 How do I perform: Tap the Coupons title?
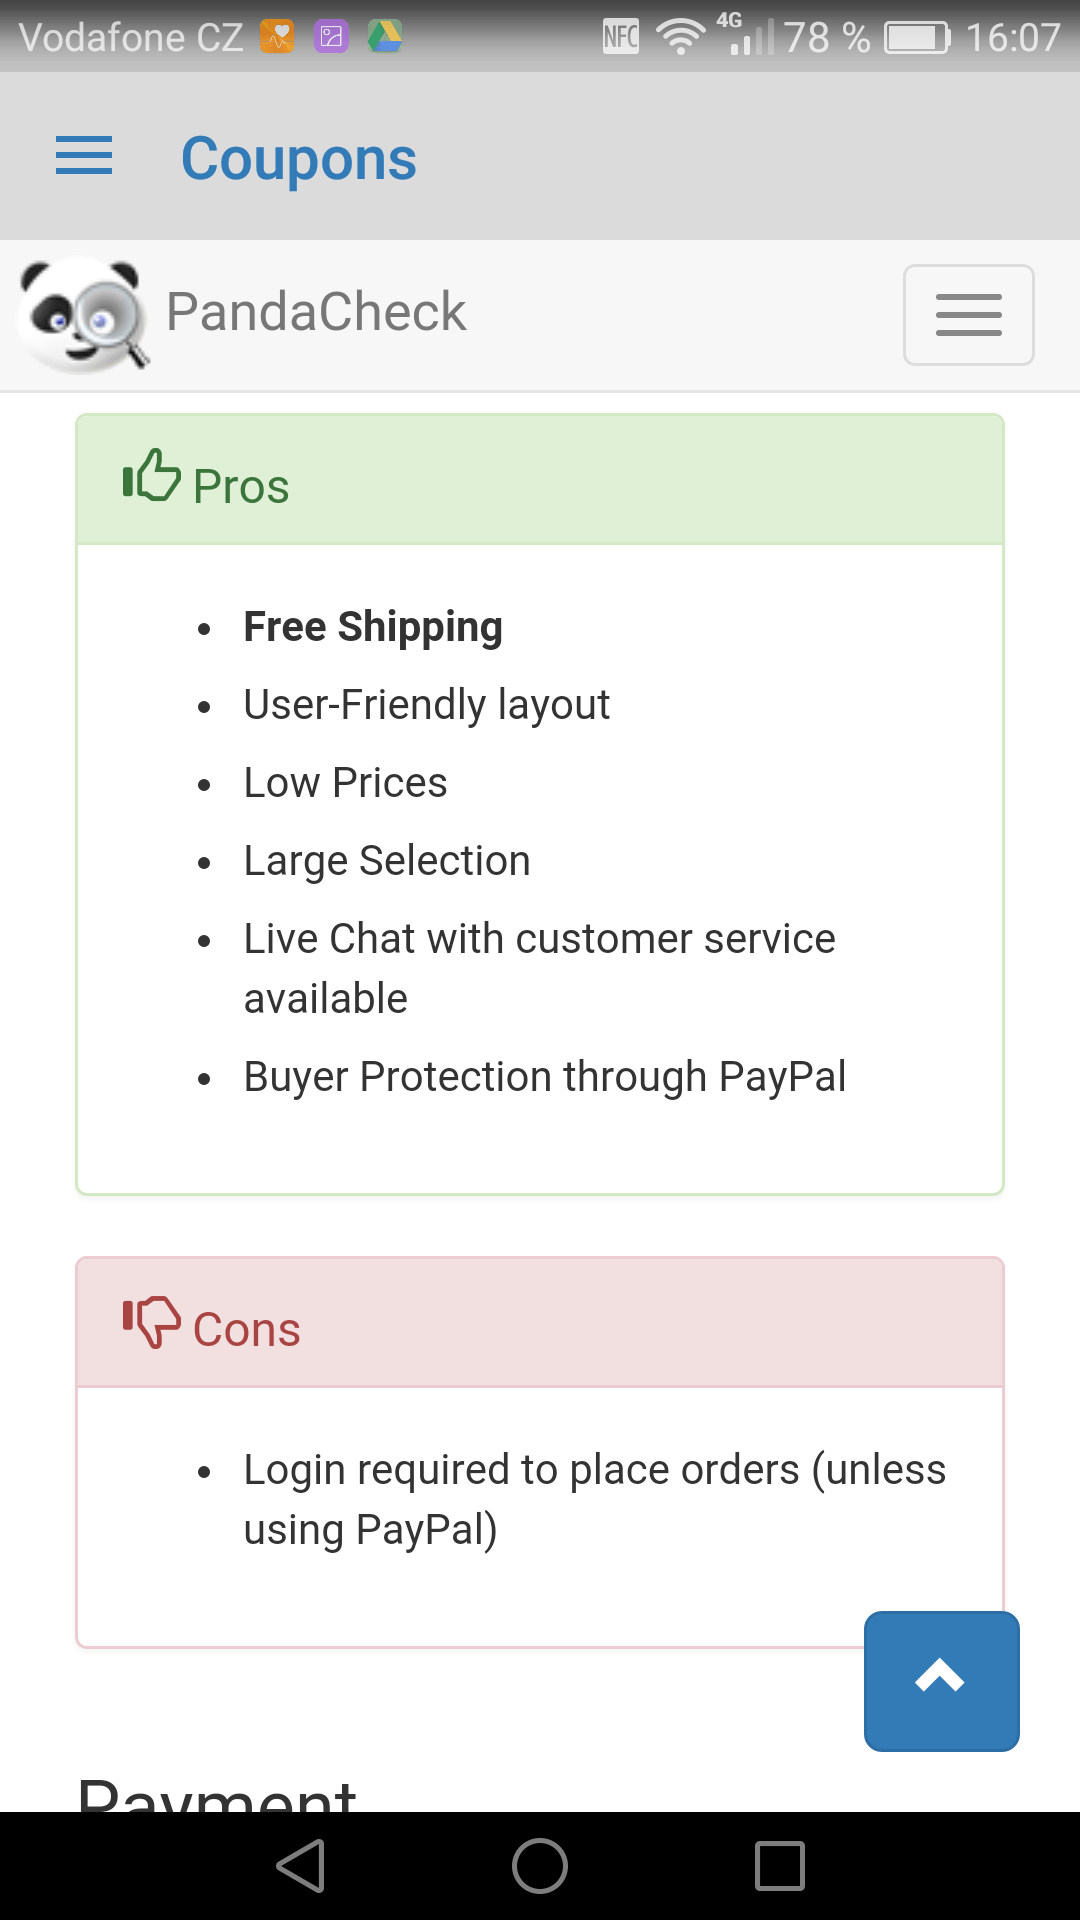point(298,159)
